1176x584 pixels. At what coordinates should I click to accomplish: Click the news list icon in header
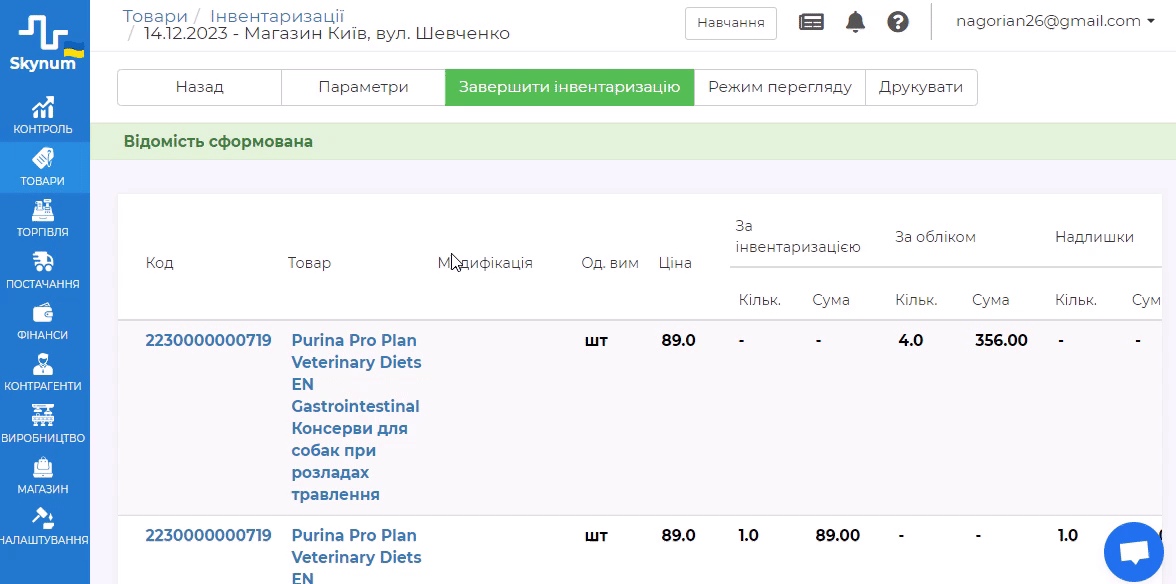(811, 22)
